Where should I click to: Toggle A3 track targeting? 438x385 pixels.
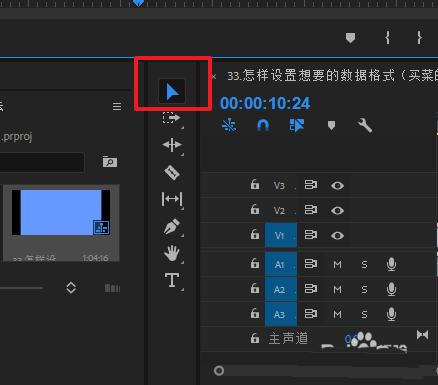(x=281, y=314)
